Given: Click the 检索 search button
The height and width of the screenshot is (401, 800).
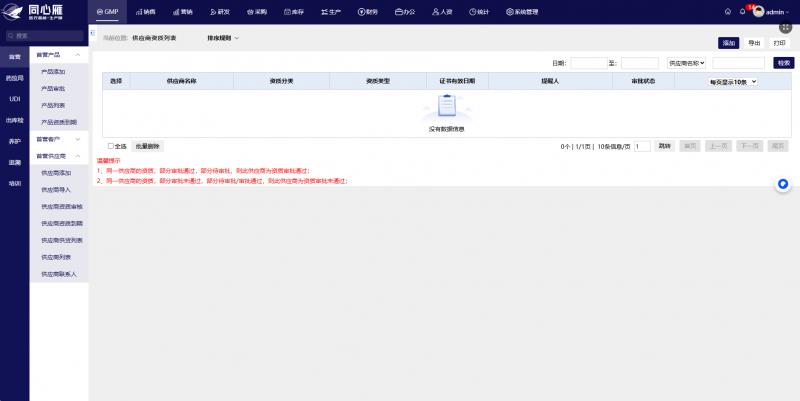Looking at the screenshot, I should (784, 63).
